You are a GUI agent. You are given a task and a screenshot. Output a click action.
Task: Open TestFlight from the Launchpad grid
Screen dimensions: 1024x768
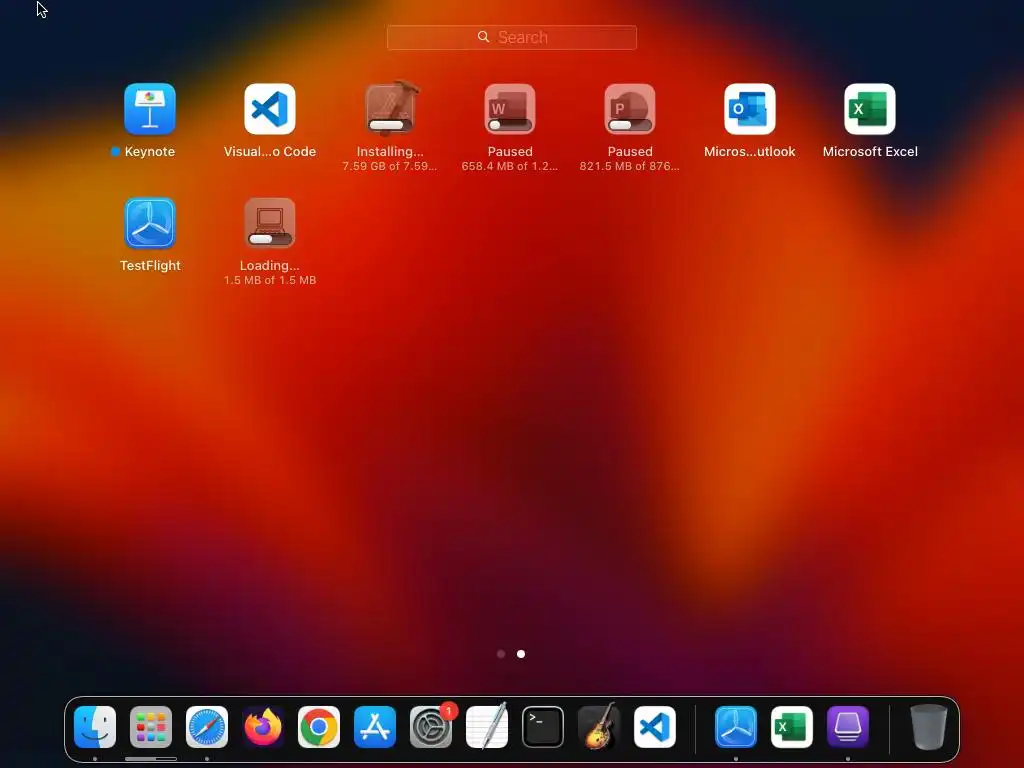[x=150, y=223]
